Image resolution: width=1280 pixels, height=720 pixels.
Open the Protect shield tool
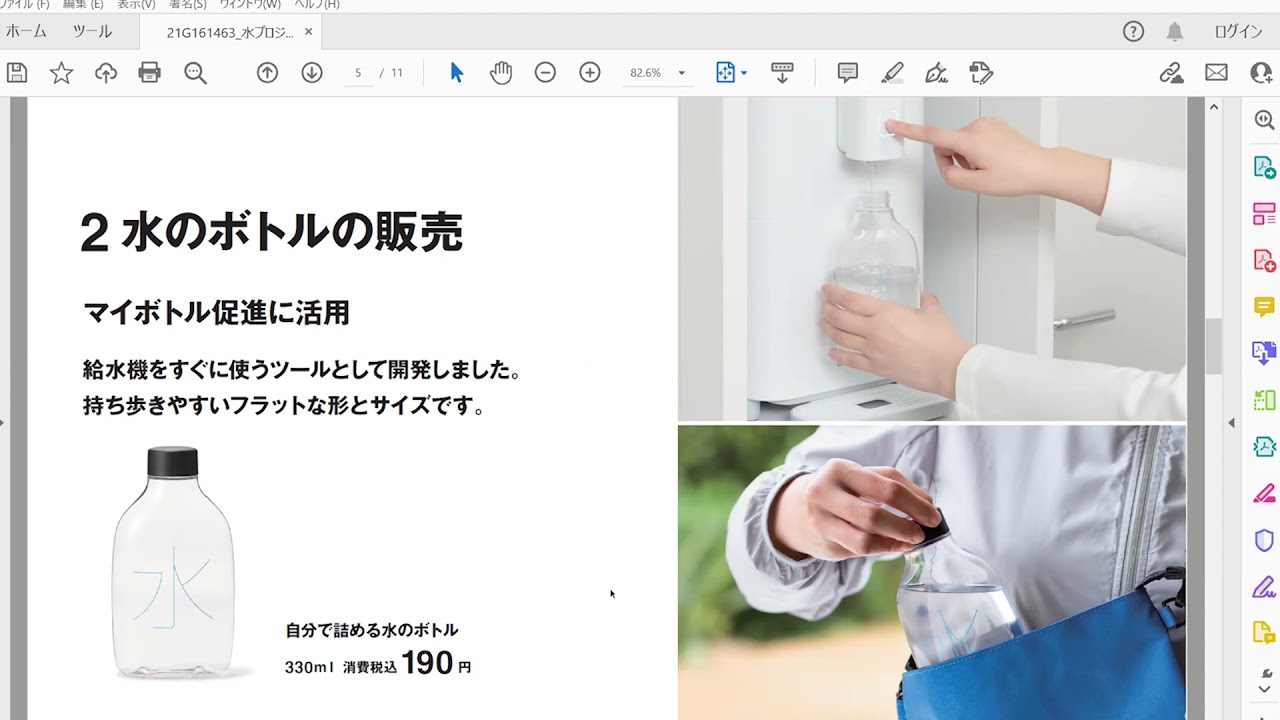1264,541
